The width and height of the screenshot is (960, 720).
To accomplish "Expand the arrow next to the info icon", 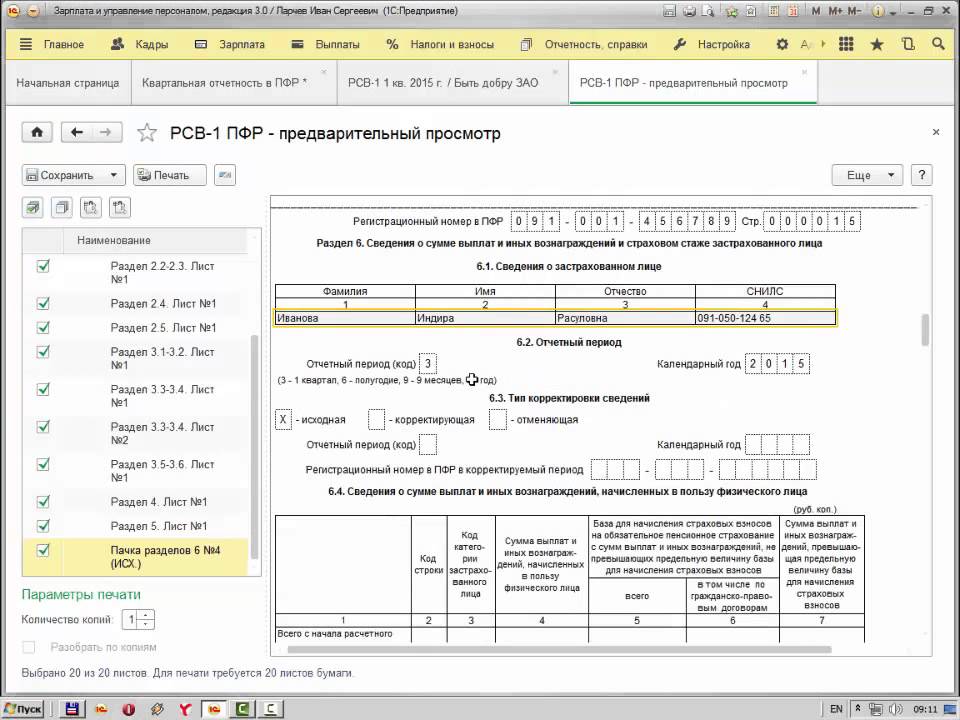I will (893, 12).
